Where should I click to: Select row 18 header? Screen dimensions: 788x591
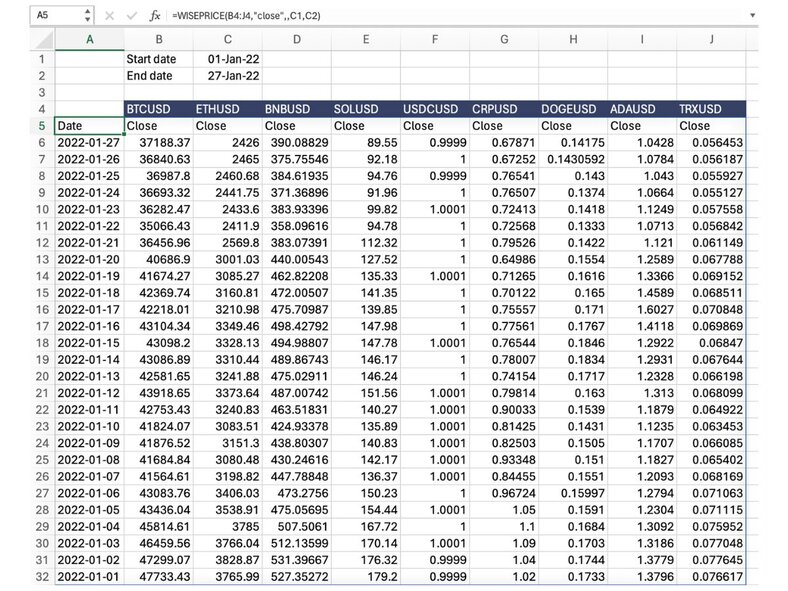pyautogui.click(x=42, y=342)
